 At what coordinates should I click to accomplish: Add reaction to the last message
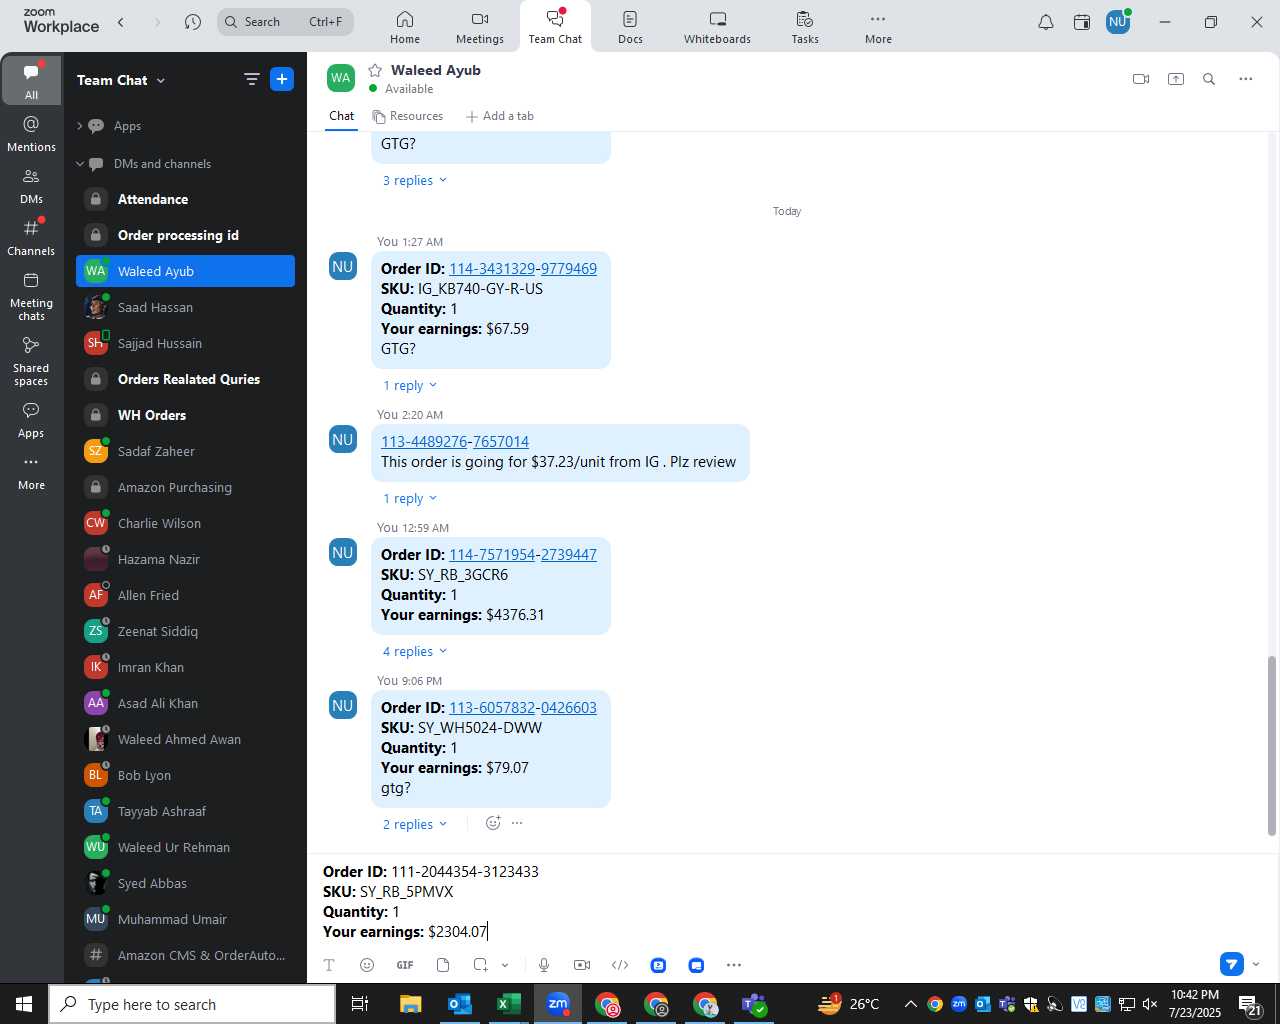pos(493,823)
